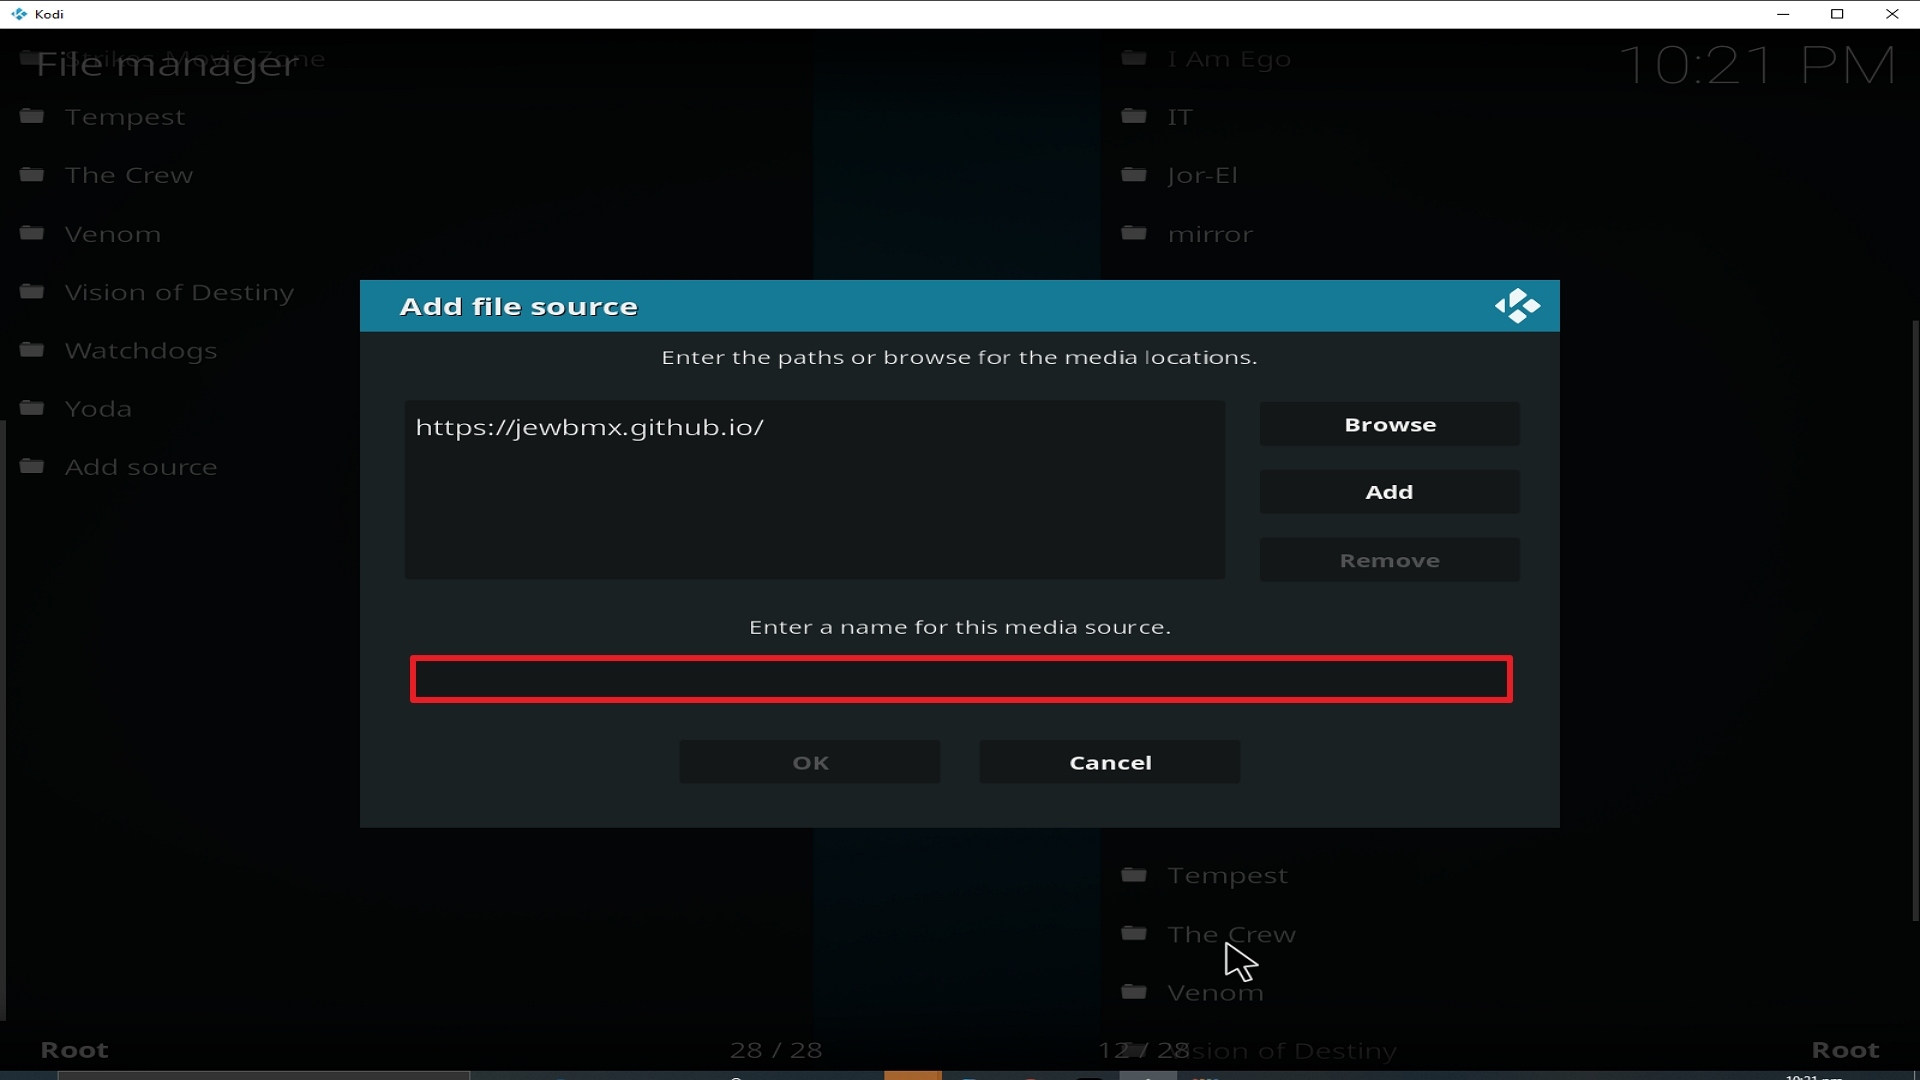The image size is (1920, 1080).
Task: Select Venom folder icon in left list
Action: click(32, 233)
